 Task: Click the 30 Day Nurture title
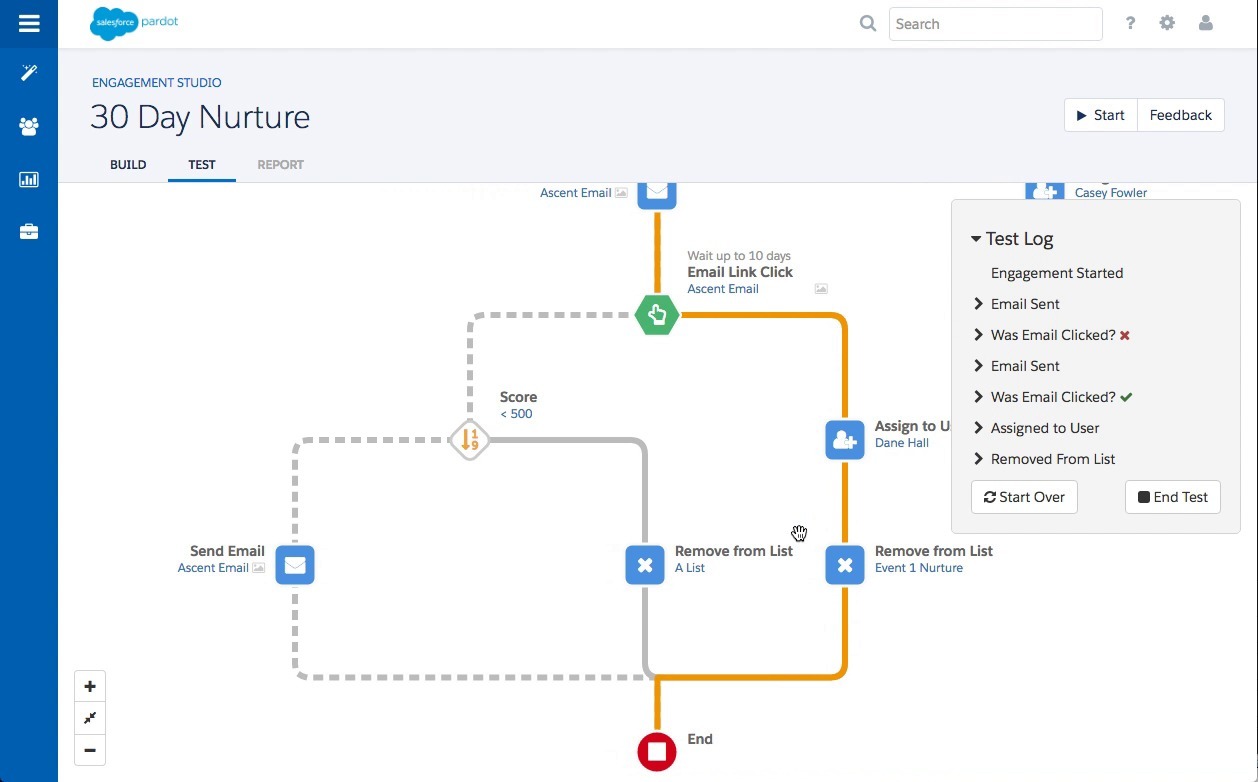click(x=200, y=117)
